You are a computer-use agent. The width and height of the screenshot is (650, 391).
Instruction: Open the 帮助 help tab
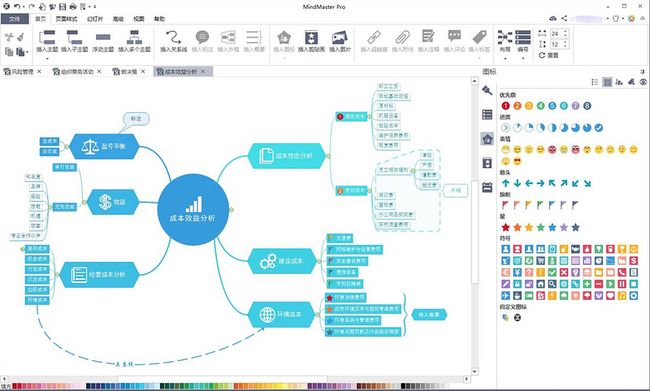159,19
